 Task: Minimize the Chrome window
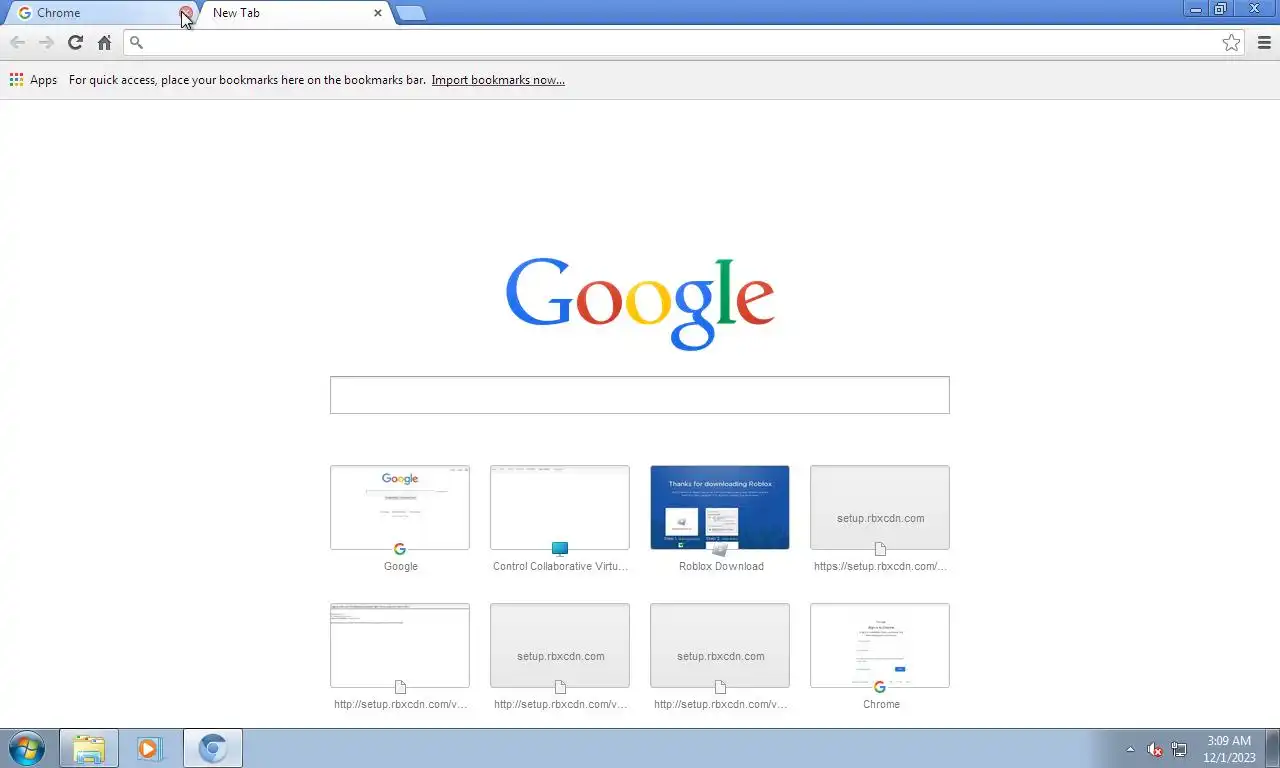(x=1196, y=9)
